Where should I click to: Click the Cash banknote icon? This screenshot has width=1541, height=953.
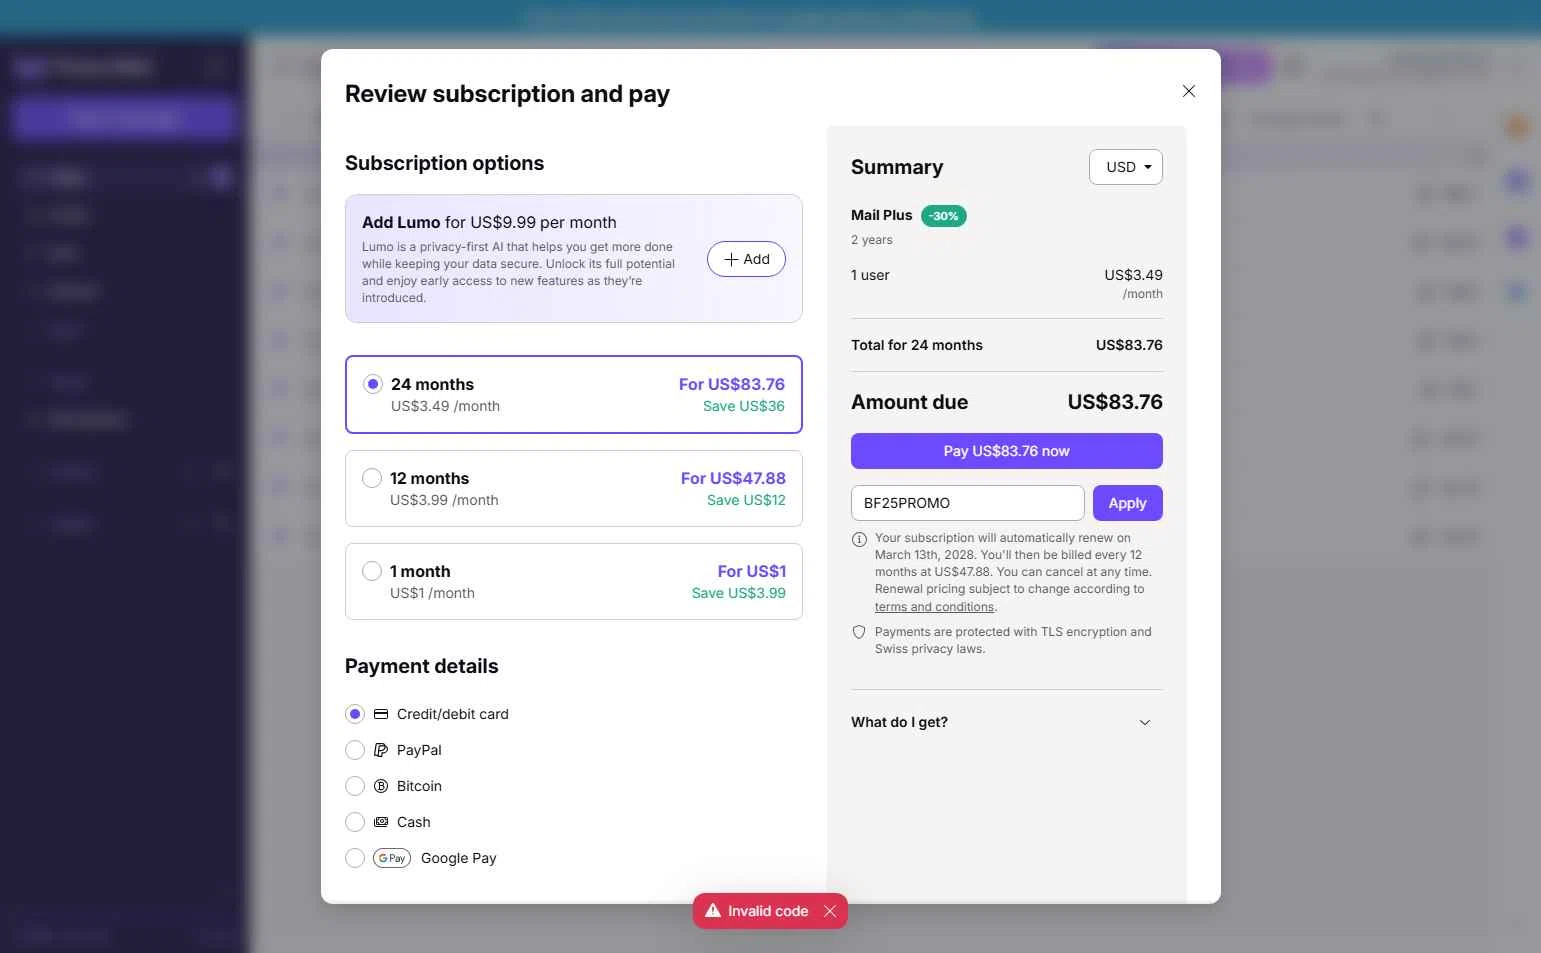(381, 822)
